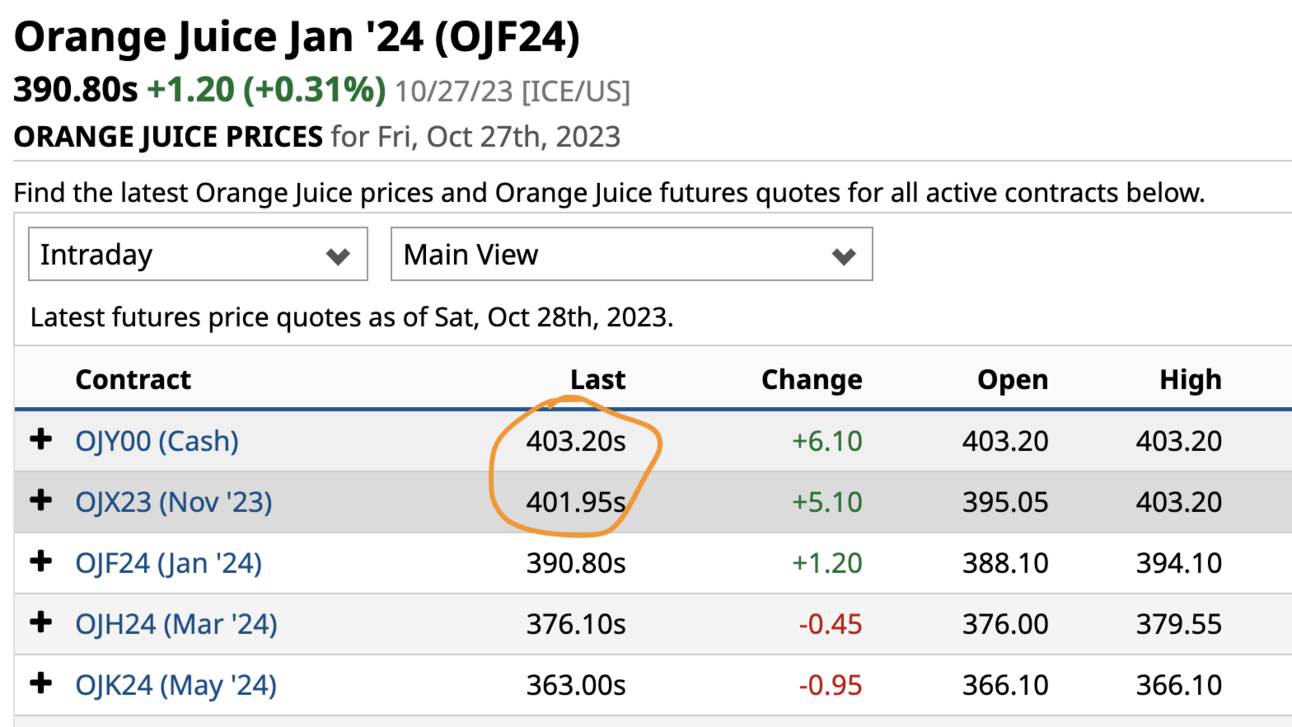Open the OJY00 (Cash) contract link
The image size is (1292, 727).
point(157,441)
